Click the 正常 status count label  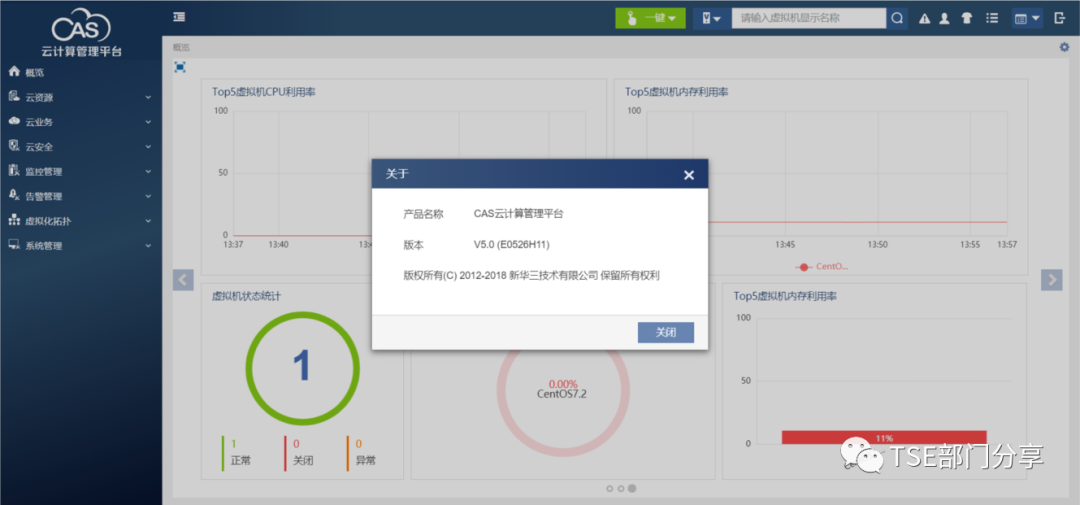[241, 461]
